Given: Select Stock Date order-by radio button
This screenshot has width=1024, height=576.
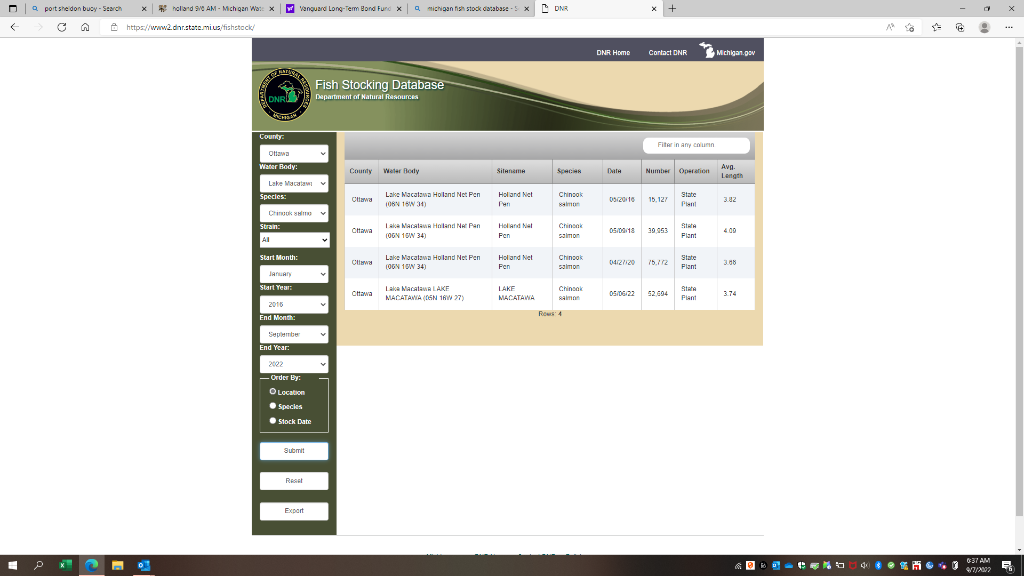Looking at the screenshot, I should pos(273,421).
